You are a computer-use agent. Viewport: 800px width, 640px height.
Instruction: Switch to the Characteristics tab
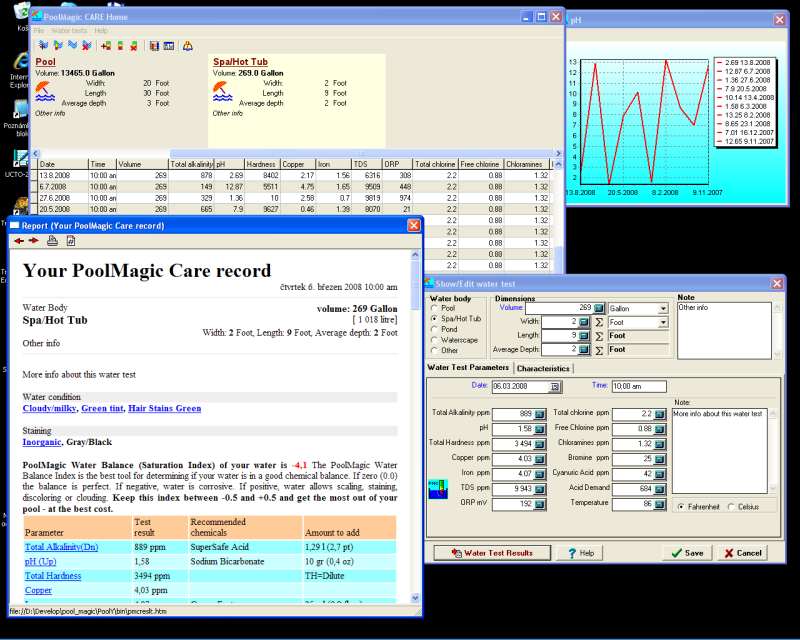pos(543,368)
